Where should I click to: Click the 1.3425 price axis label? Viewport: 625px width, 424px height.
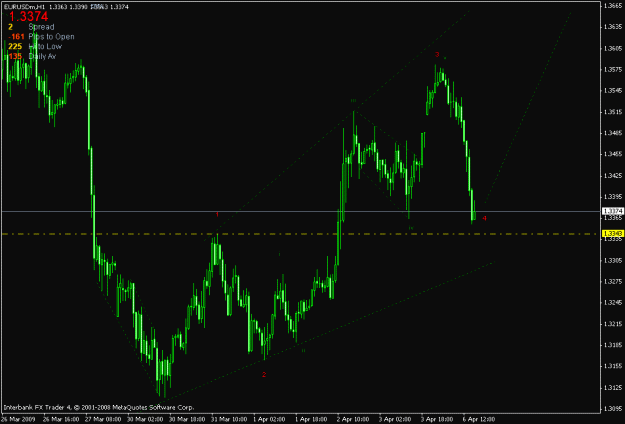[612, 175]
